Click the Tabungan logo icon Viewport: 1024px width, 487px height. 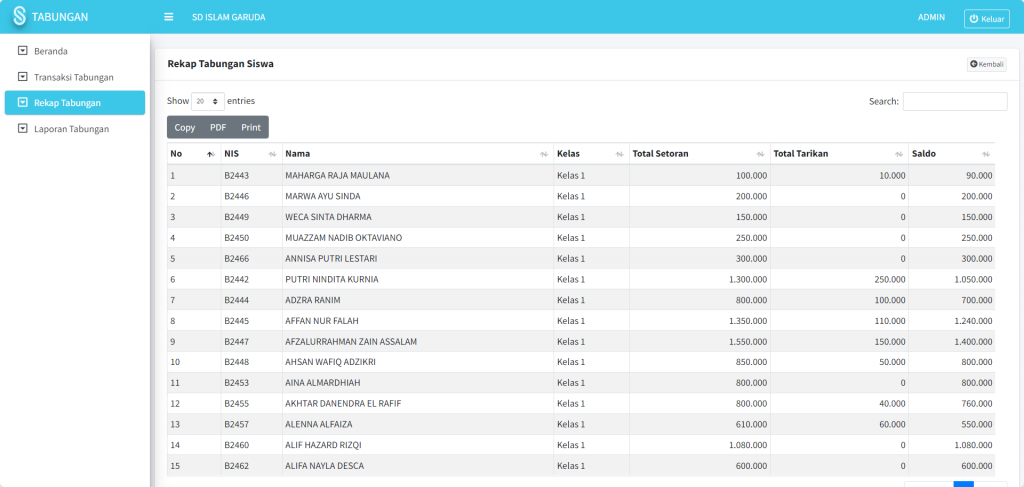click(20, 16)
